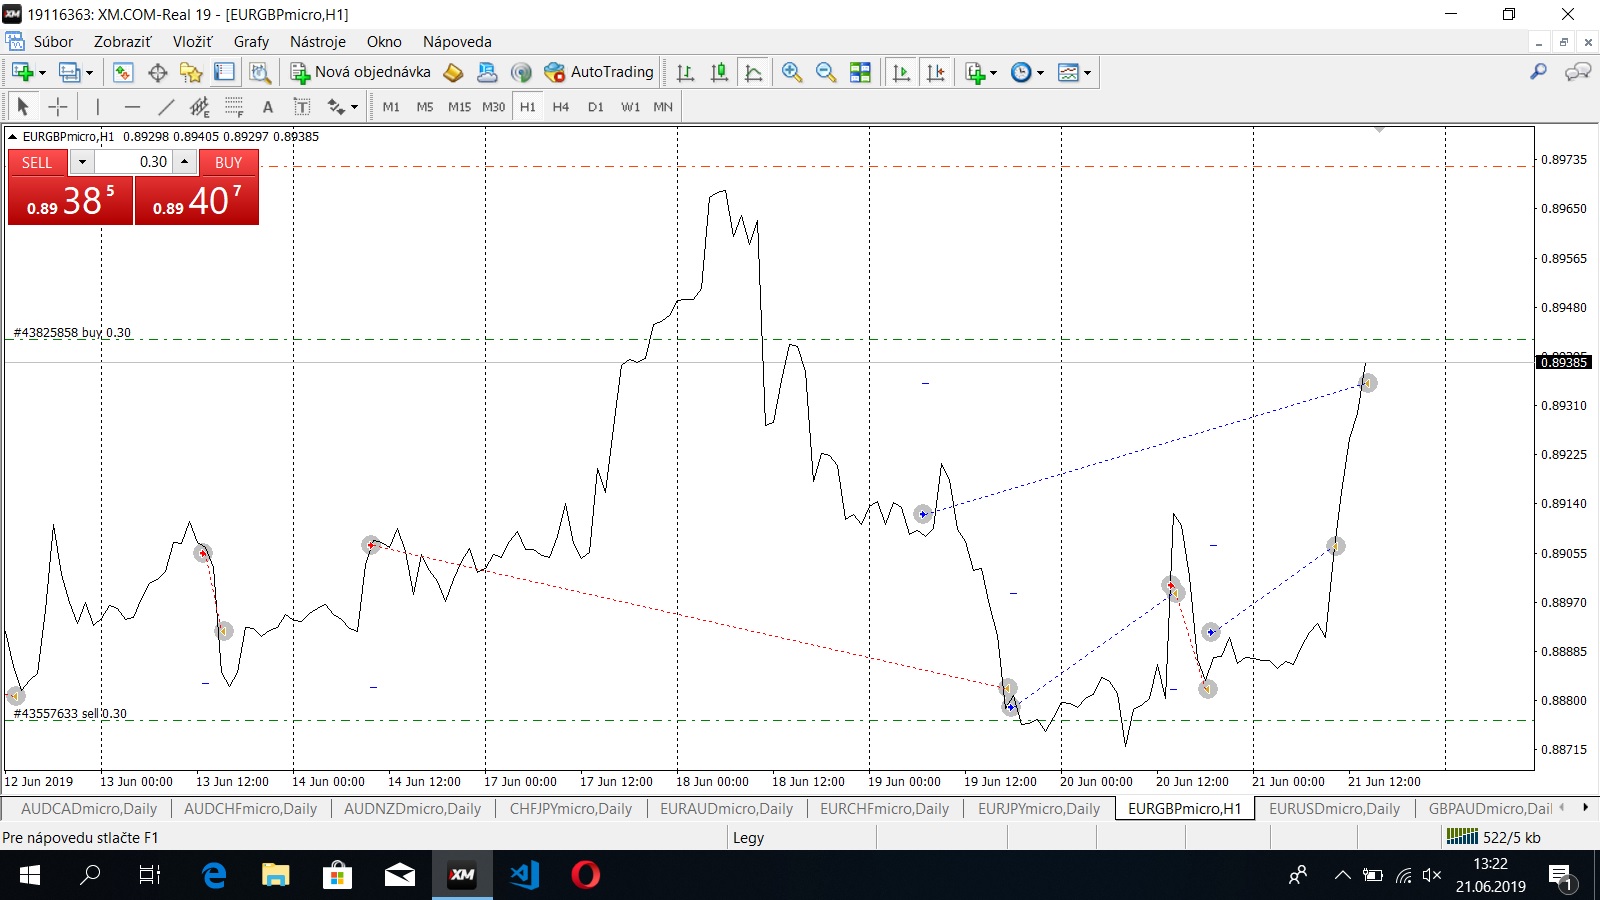Image resolution: width=1600 pixels, height=900 pixels.
Task: Click Nová objednávka button
Action: coord(361,72)
